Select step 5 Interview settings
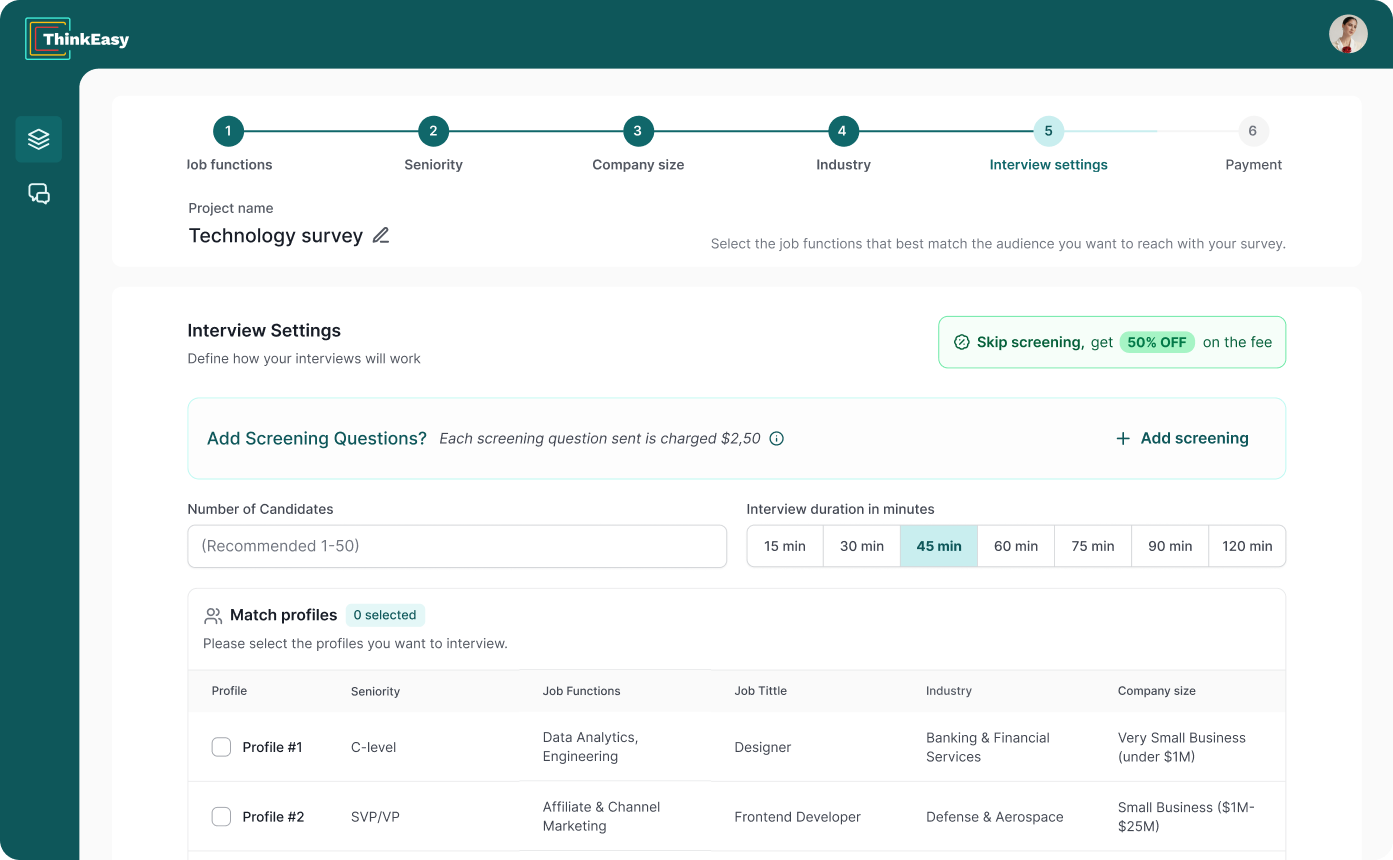 1048,131
